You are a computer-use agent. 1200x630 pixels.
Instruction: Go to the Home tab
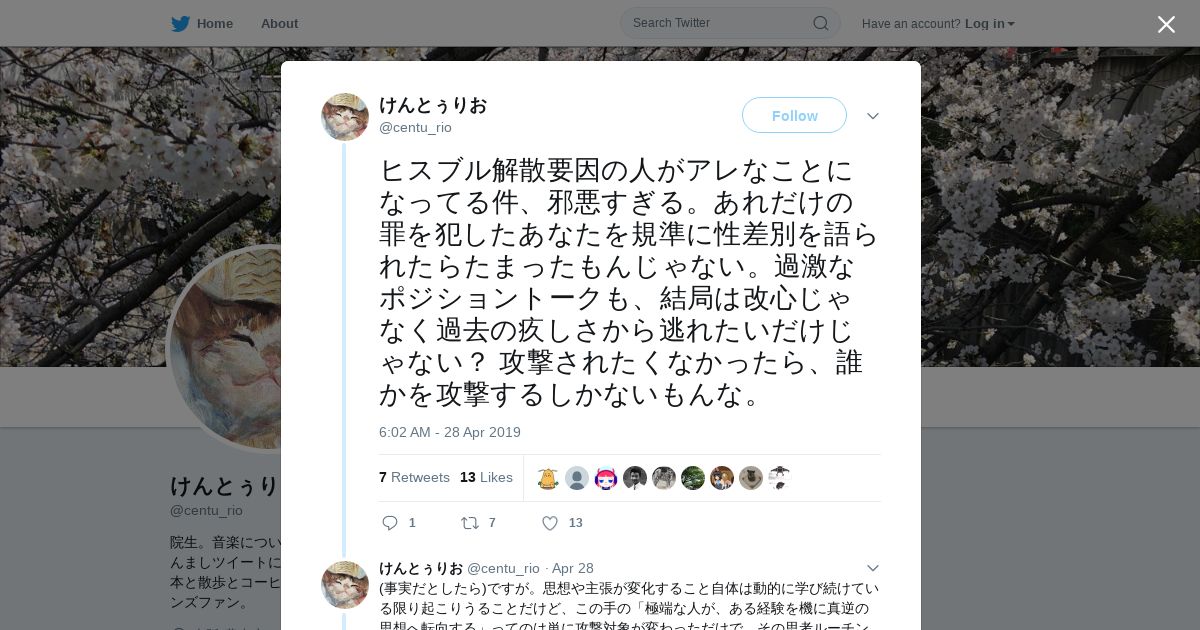click(x=202, y=24)
